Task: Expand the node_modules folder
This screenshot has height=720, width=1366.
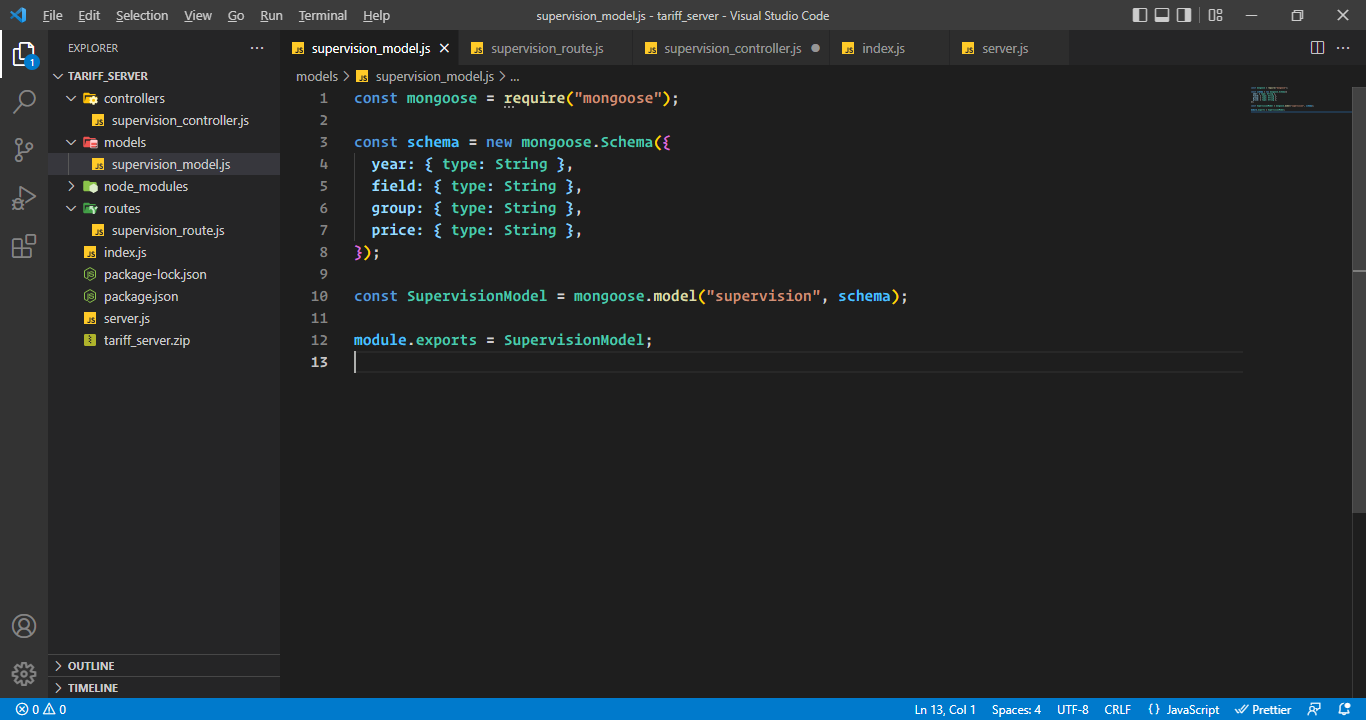Action: click(x=145, y=186)
